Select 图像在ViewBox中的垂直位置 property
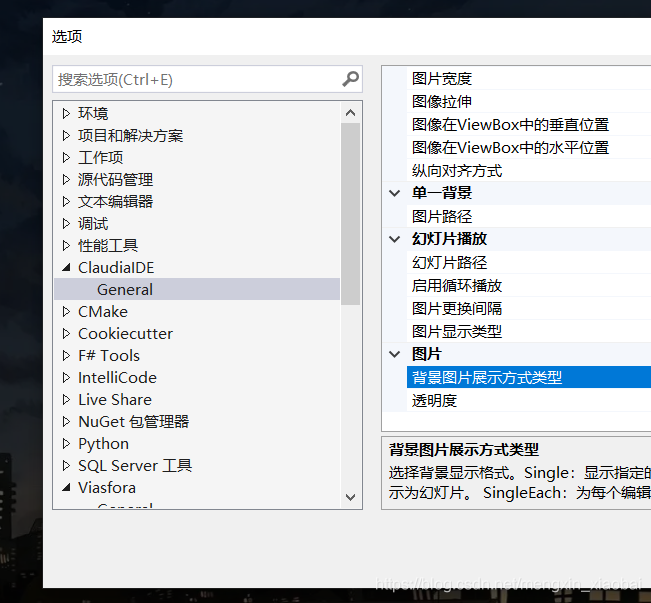 tap(529, 125)
